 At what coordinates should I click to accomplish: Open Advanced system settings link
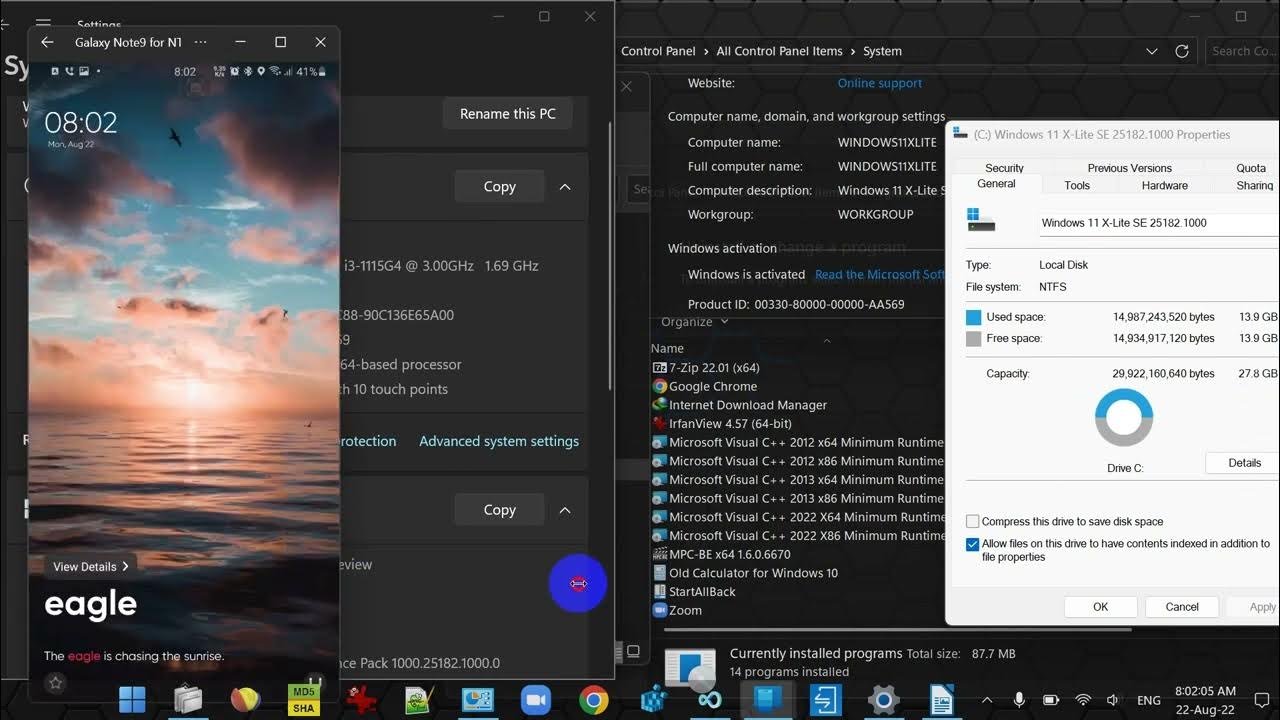[499, 441]
